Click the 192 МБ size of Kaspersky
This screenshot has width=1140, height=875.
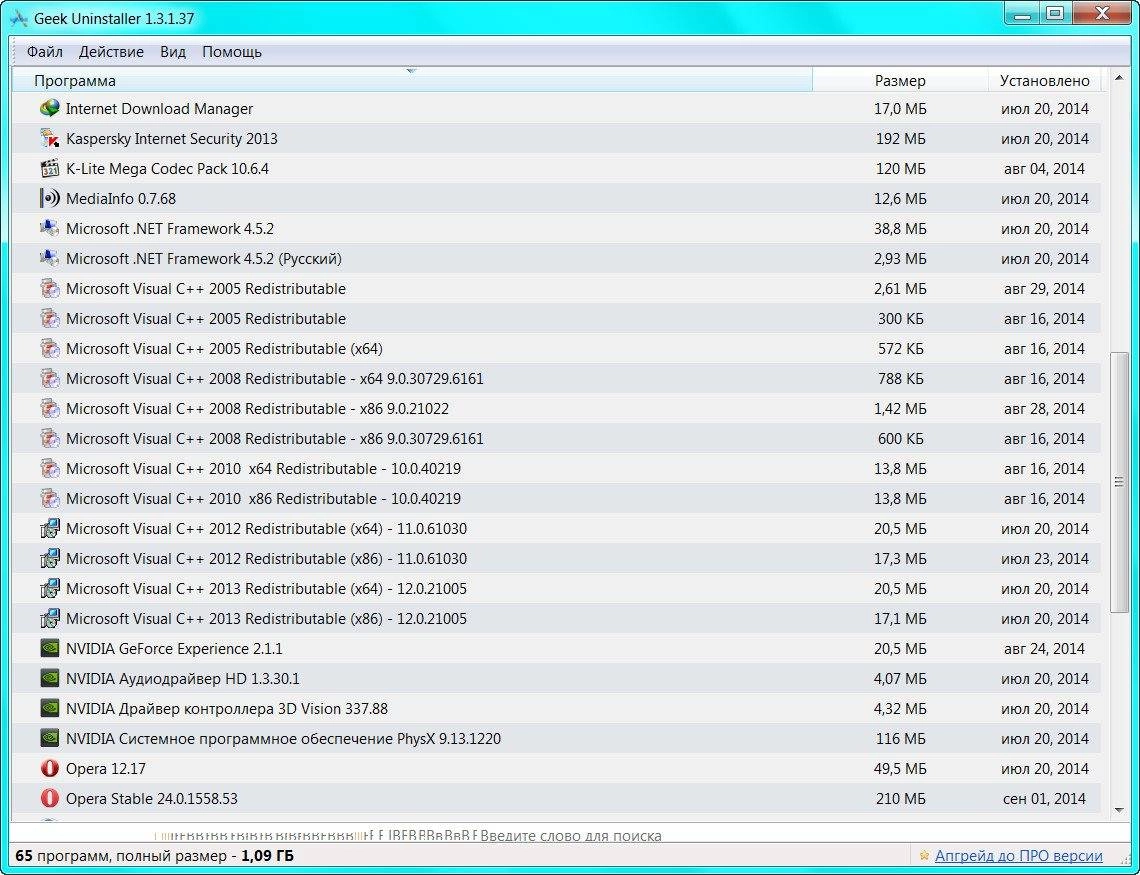pos(901,138)
